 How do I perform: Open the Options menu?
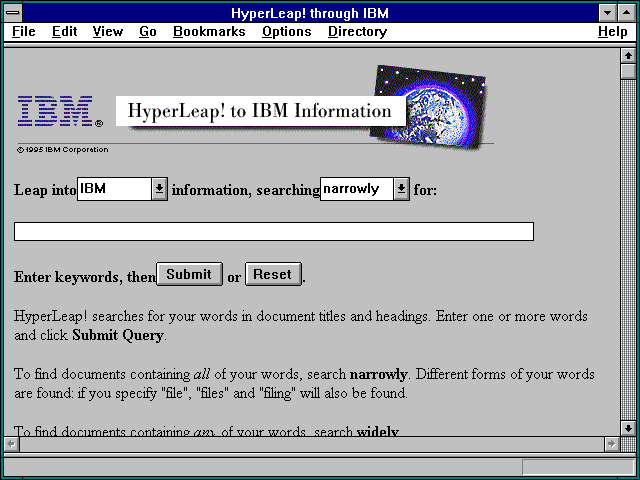[x=287, y=31]
